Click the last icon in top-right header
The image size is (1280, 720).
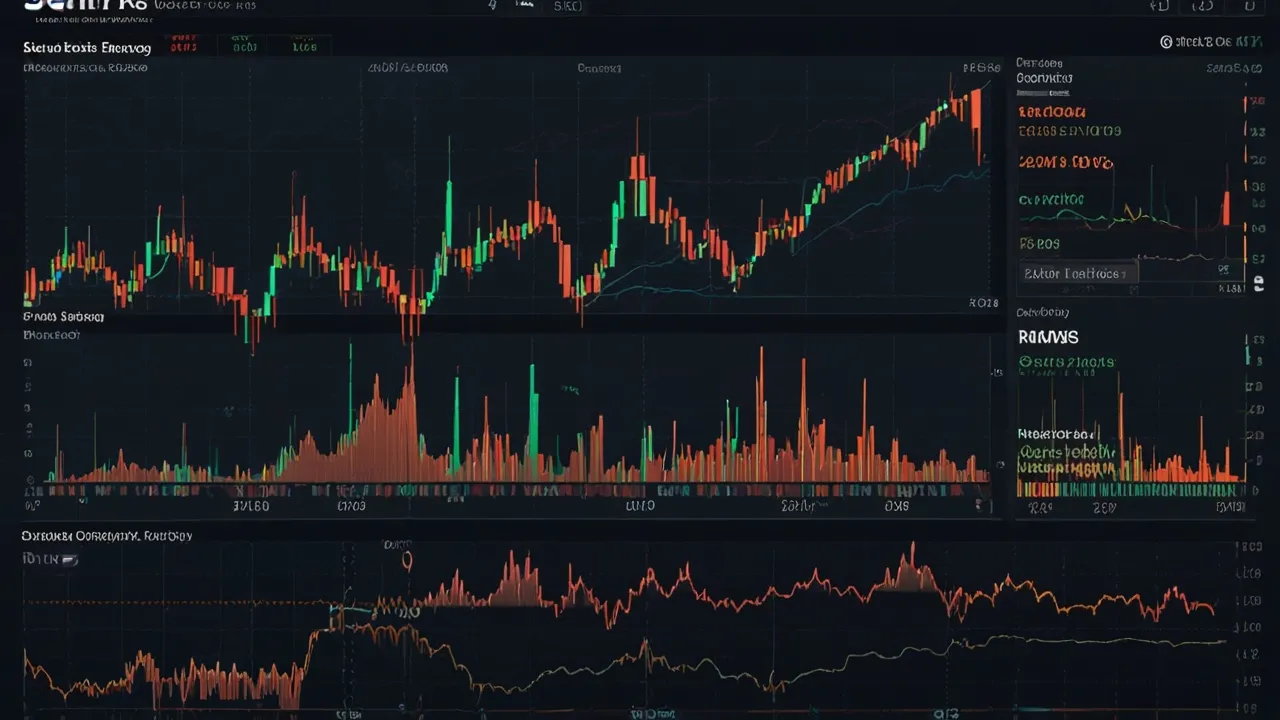[x=1249, y=6]
